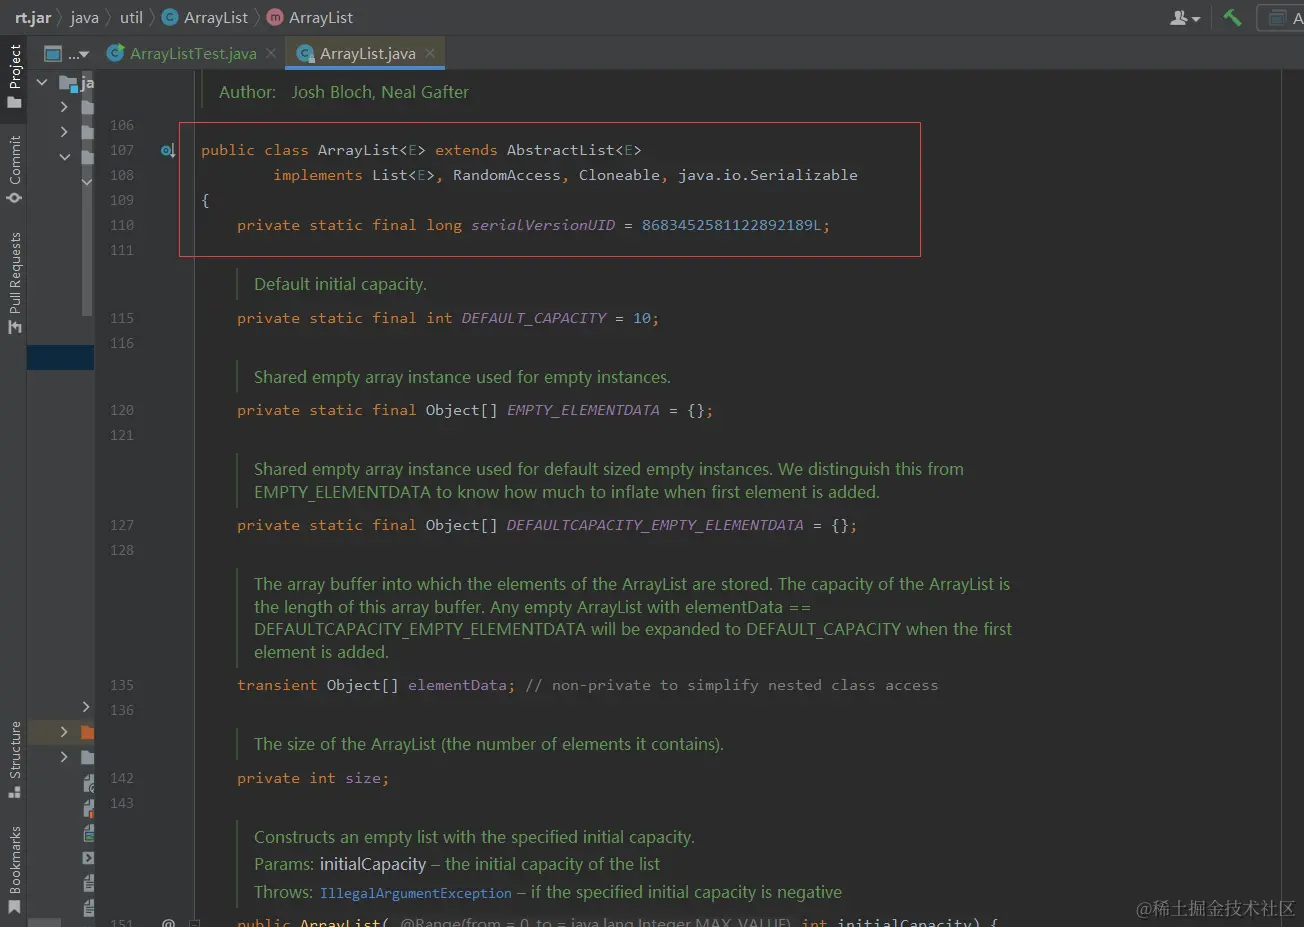The height and width of the screenshot is (927, 1304).
Task: Click the annotation gutter icon on line 151
Action: tap(168, 922)
